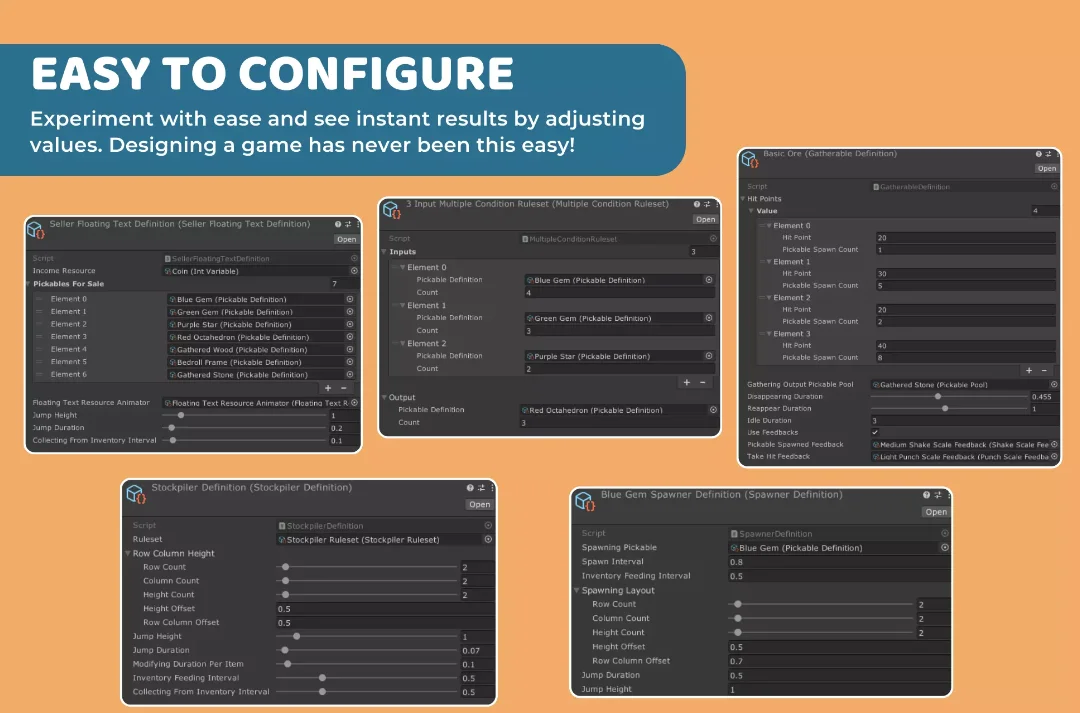
Task: Open help for Basic Ore Gatherable Definition
Action: [x=1039, y=154]
